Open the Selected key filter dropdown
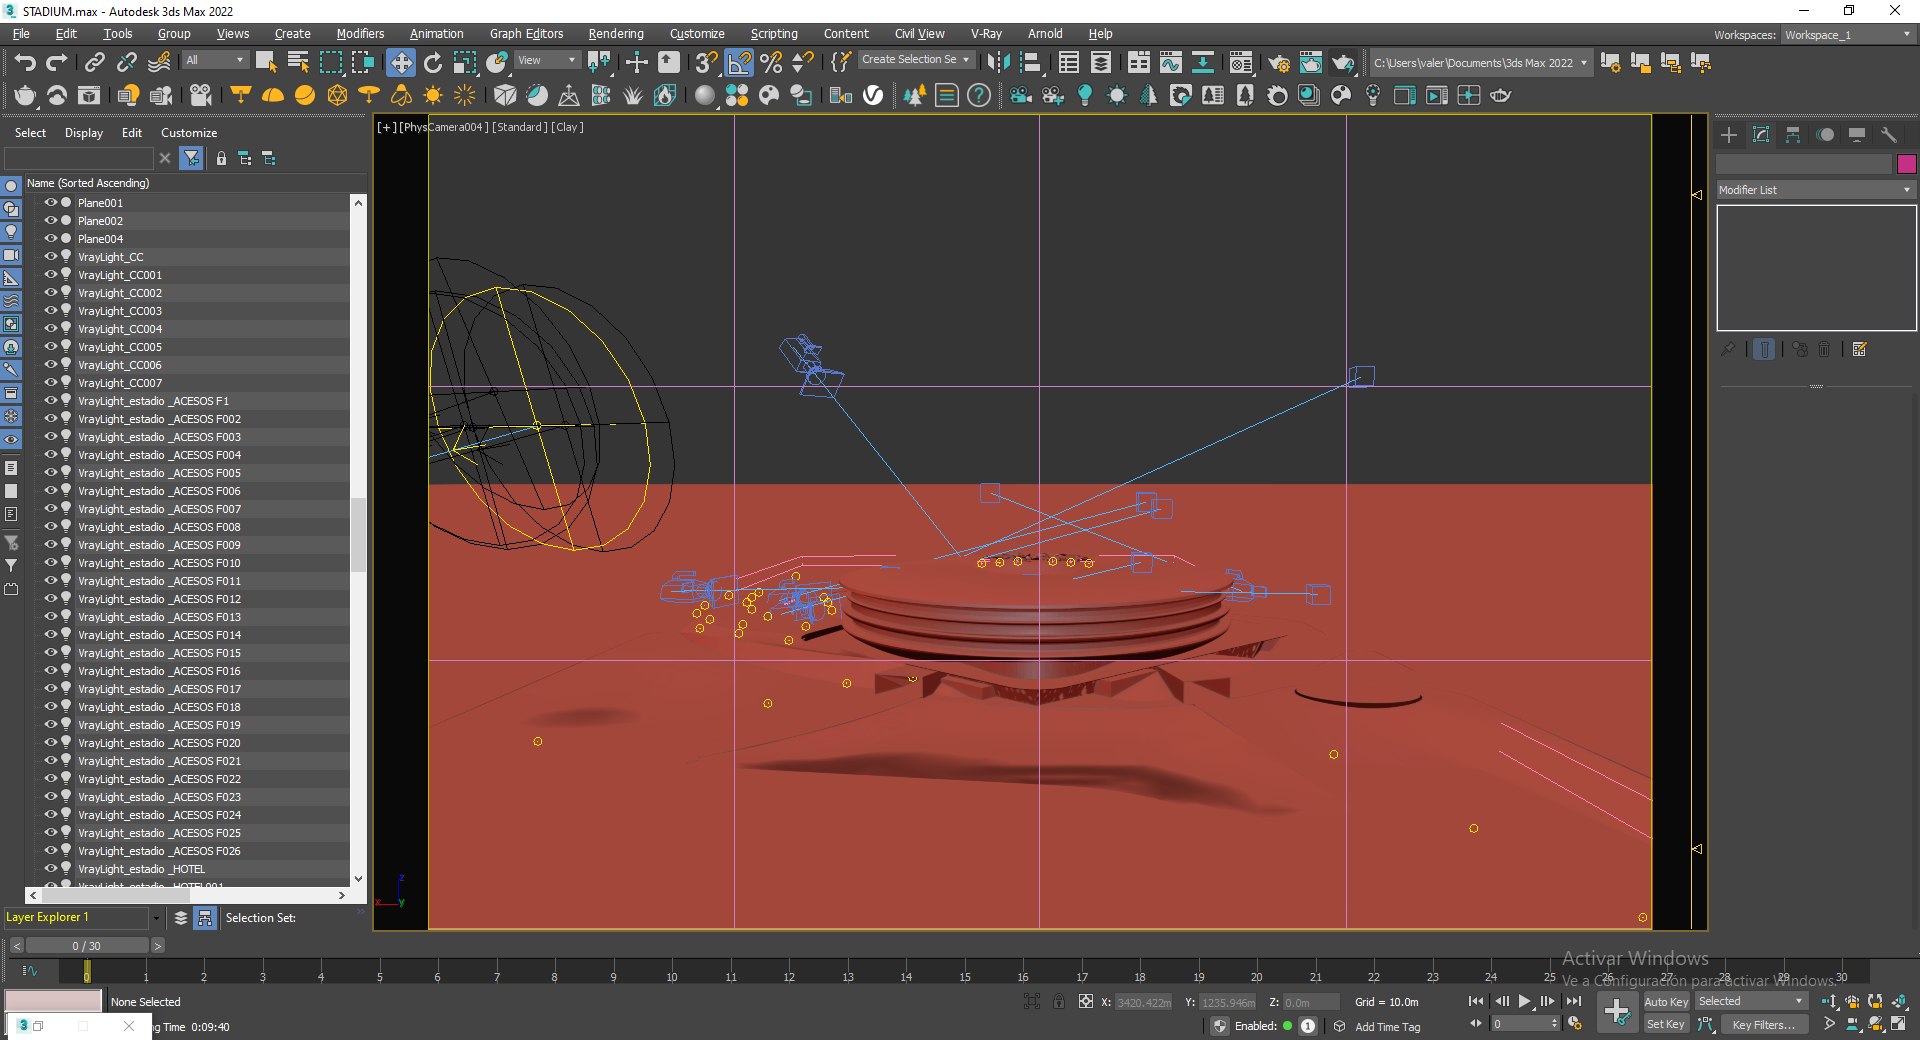This screenshot has height=1040, width=1920. pyautogui.click(x=1750, y=1001)
